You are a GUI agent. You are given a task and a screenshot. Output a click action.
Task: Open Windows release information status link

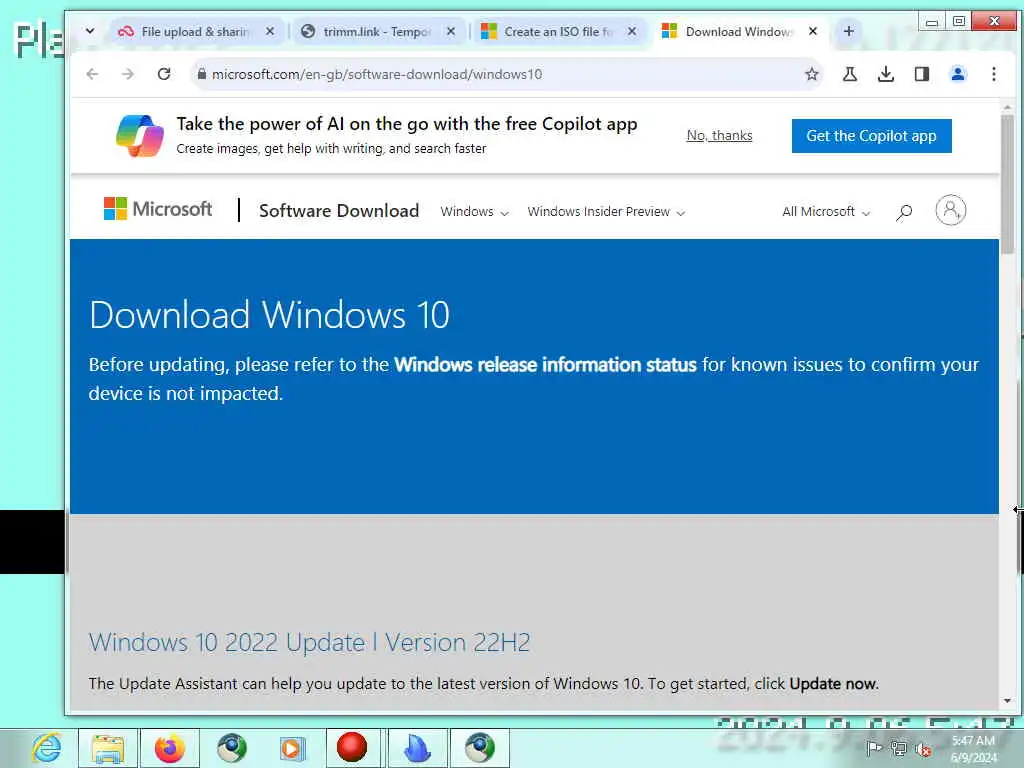click(x=545, y=364)
